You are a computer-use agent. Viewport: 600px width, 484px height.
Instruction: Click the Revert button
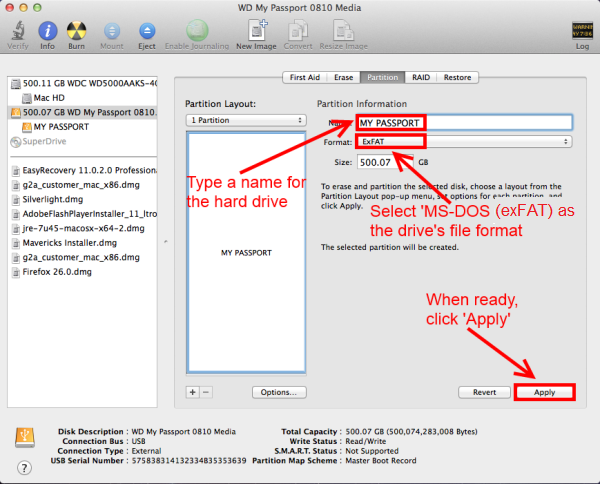point(484,392)
